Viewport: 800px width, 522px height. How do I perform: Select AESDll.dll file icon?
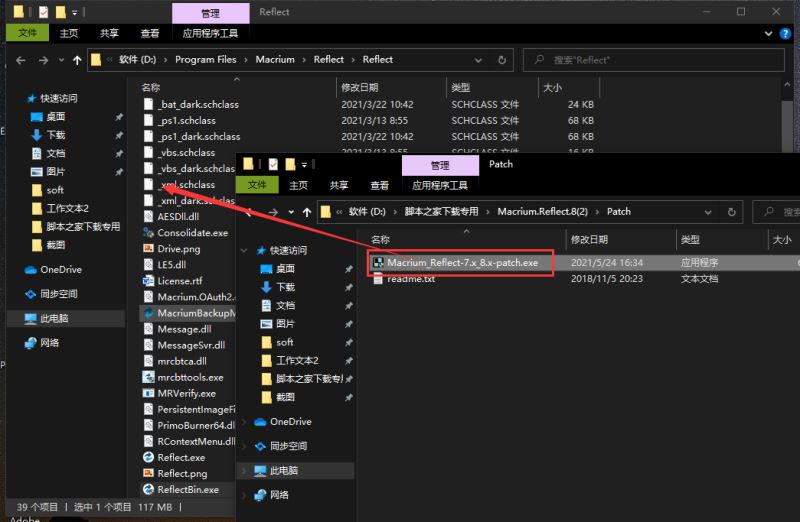(x=148, y=216)
